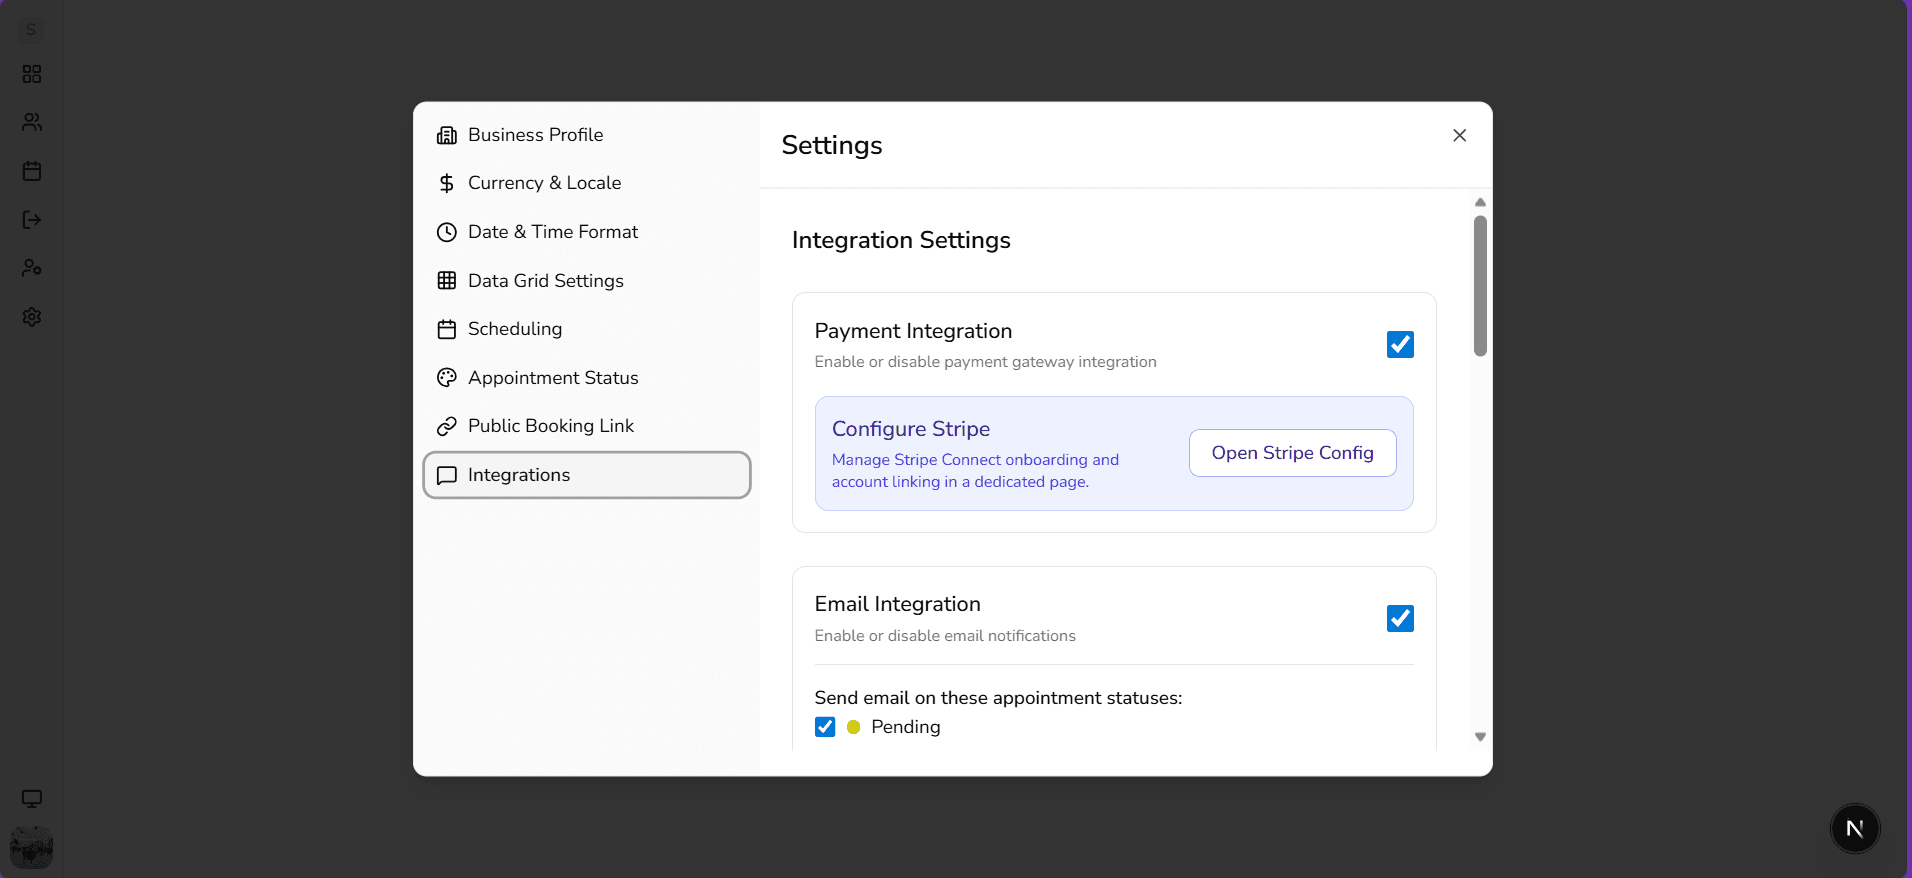Click the chat bubble icon for Integrations
Image resolution: width=1912 pixels, height=878 pixels.
coord(447,475)
